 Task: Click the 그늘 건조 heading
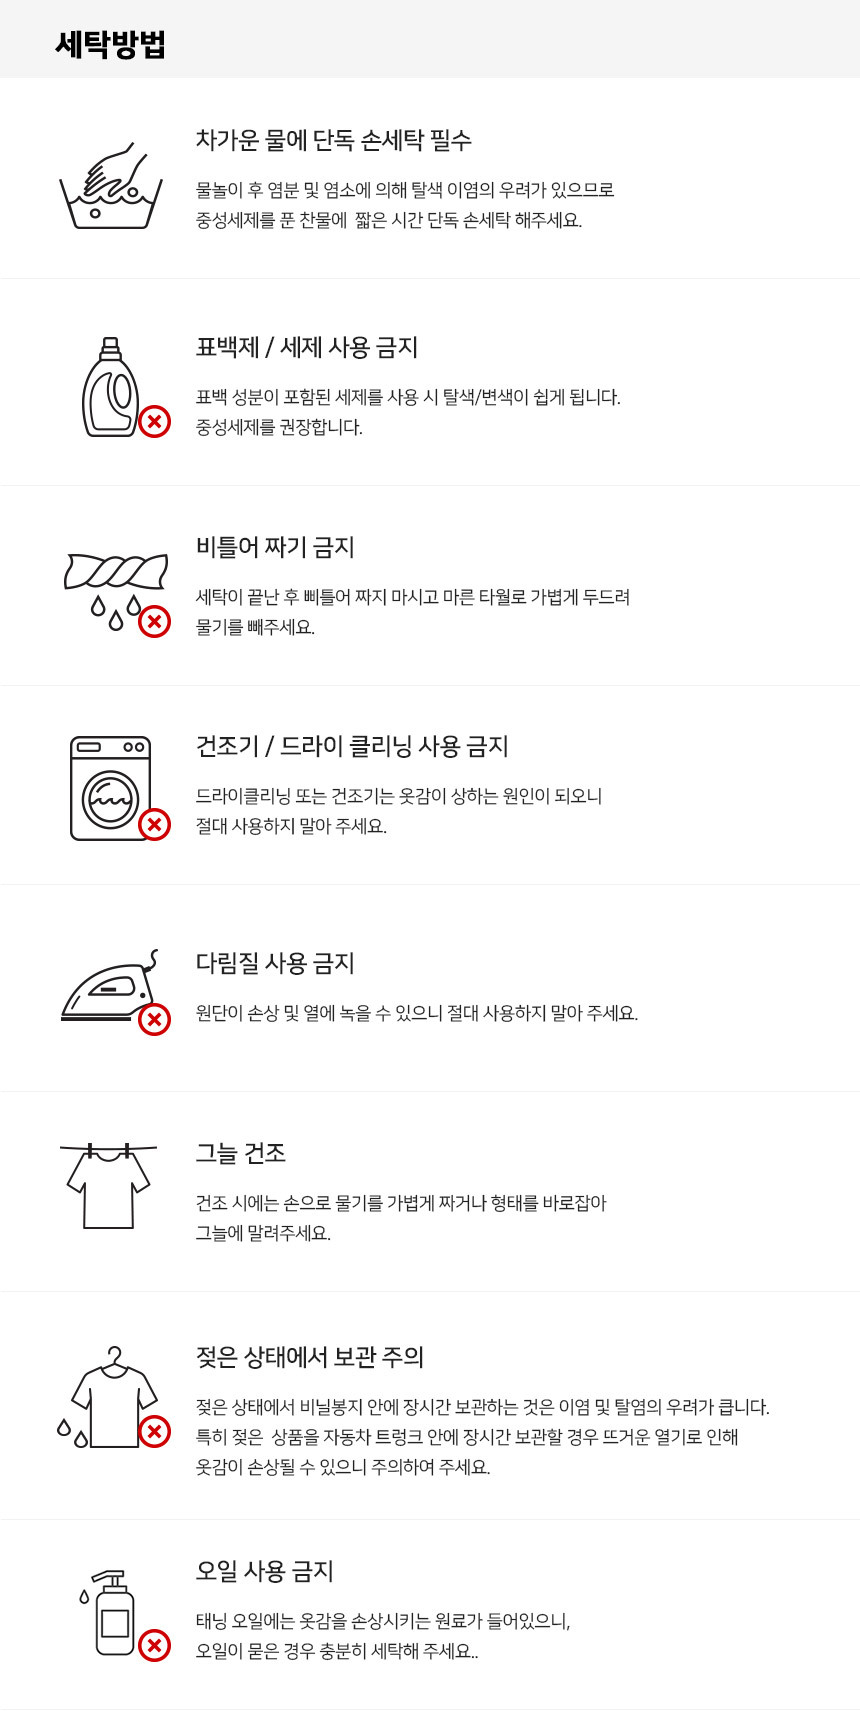click(x=240, y=1153)
